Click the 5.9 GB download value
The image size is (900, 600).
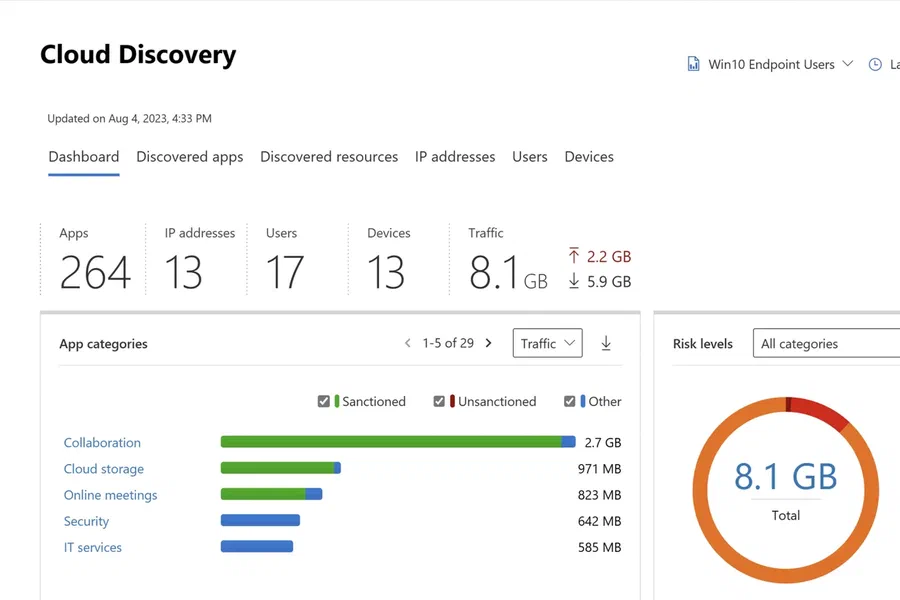pos(609,281)
